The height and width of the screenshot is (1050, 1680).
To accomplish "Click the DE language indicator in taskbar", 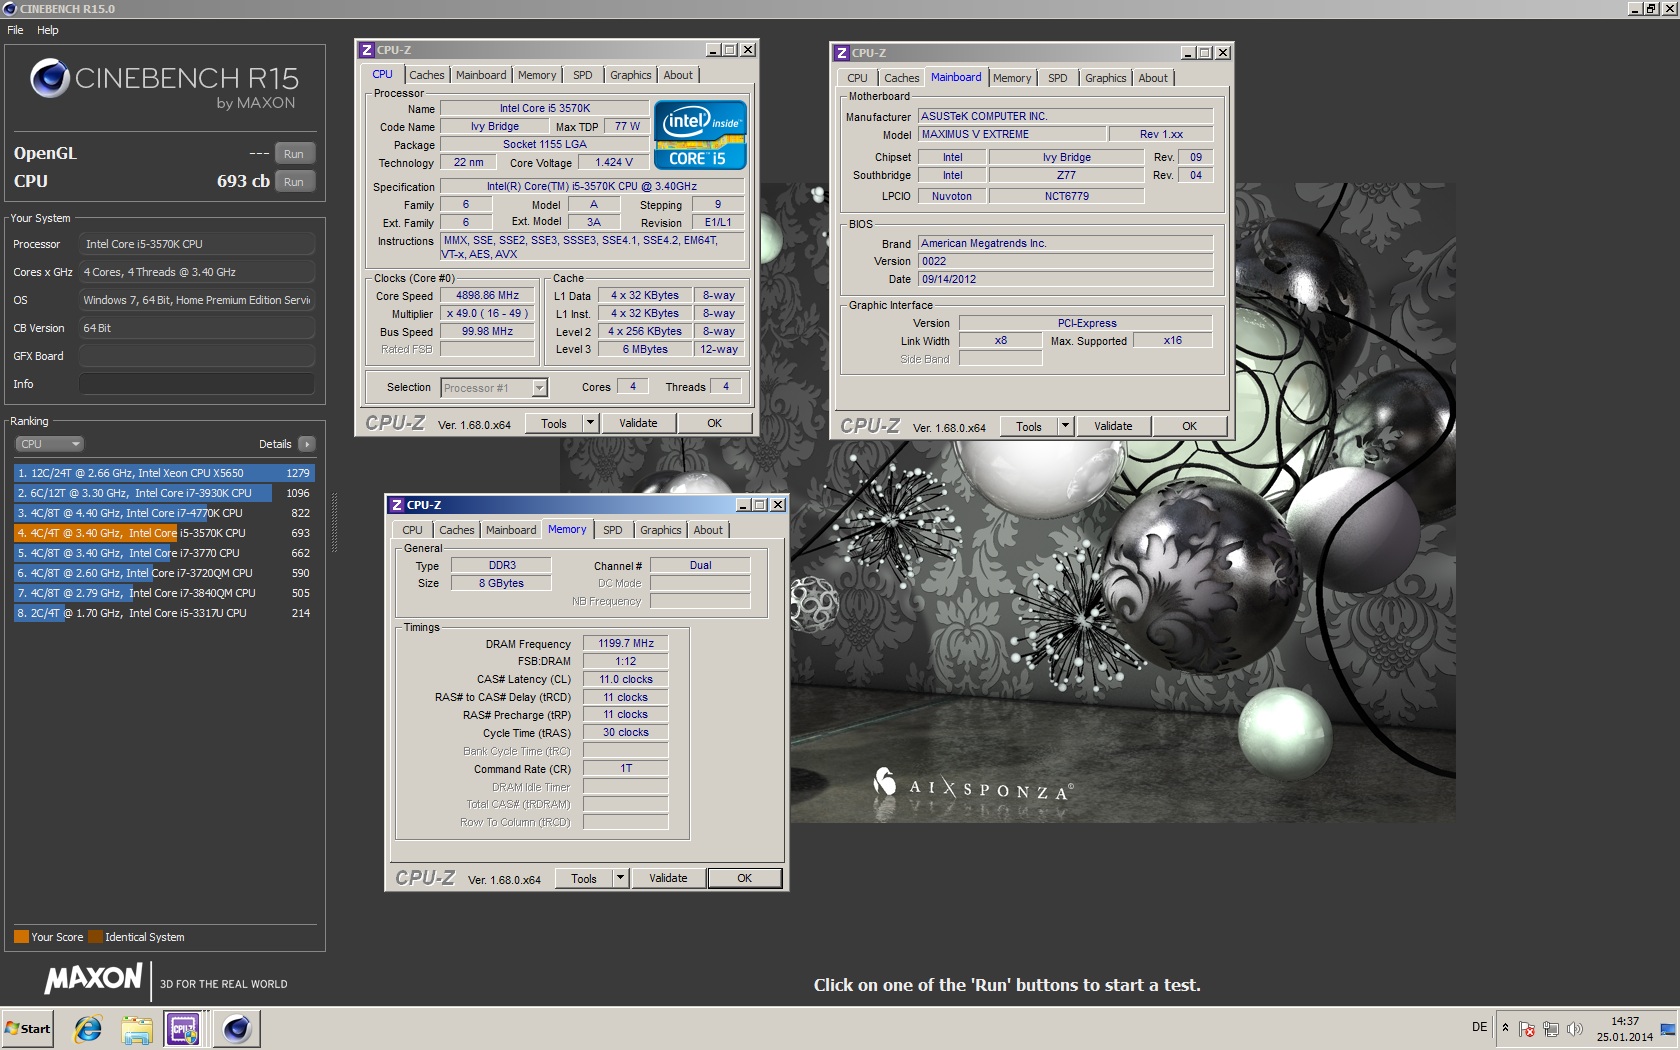I will (1479, 1027).
